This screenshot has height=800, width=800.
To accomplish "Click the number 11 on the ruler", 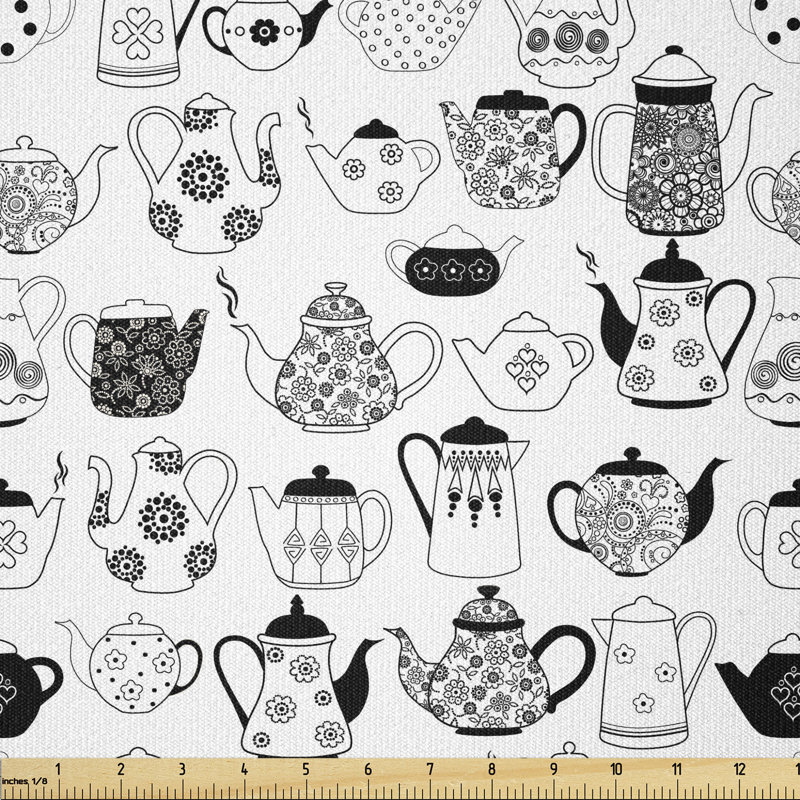I will pyautogui.click(x=677, y=769).
